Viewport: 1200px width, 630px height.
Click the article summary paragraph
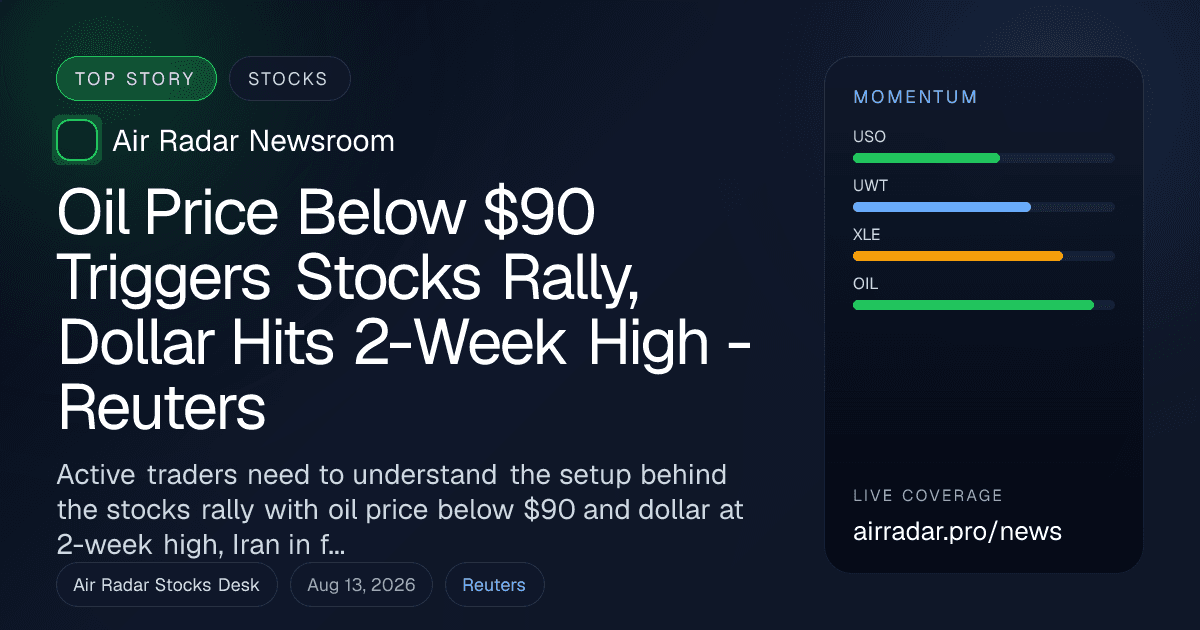click(400, 508)
